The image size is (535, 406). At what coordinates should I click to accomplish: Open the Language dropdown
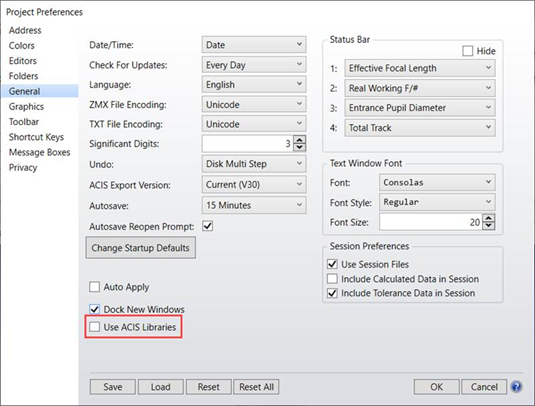pos(254,85)
